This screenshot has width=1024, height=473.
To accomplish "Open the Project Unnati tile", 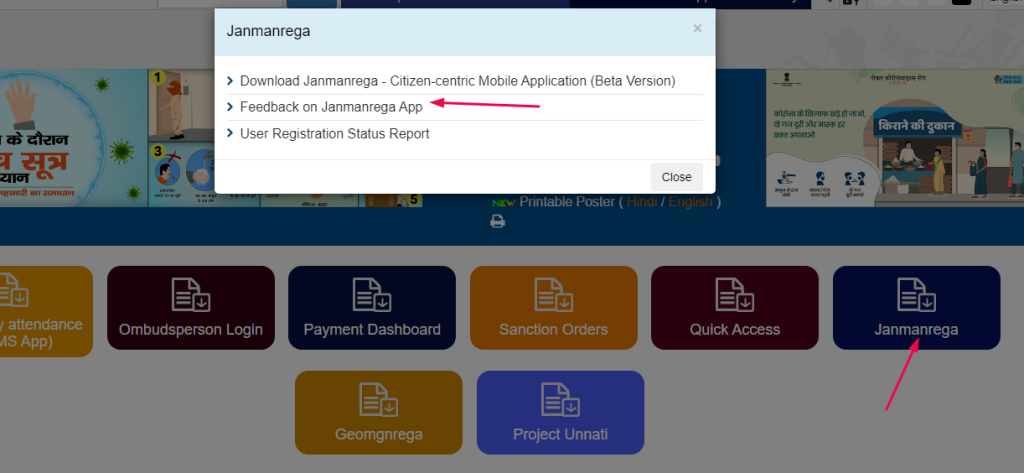I will click(560, 412).
